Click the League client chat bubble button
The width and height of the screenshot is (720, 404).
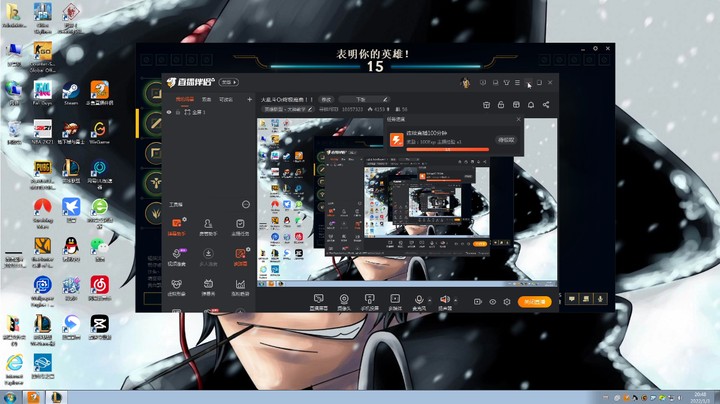pos(572,299)
